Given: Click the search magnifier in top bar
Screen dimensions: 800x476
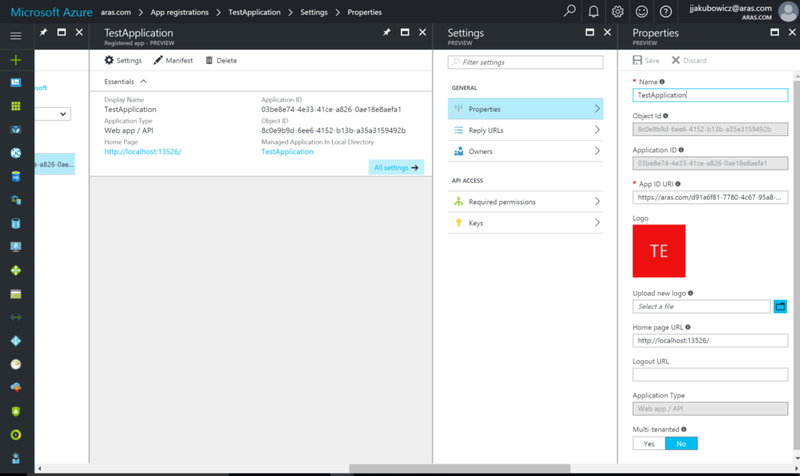Looking at the screenshot, I should point(570,12).
